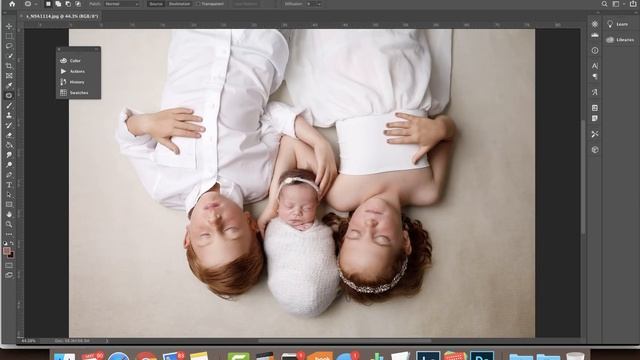Choose Intersect with Selection mode
Viewport: 640px width, 360px height.
tap(78, 4)
